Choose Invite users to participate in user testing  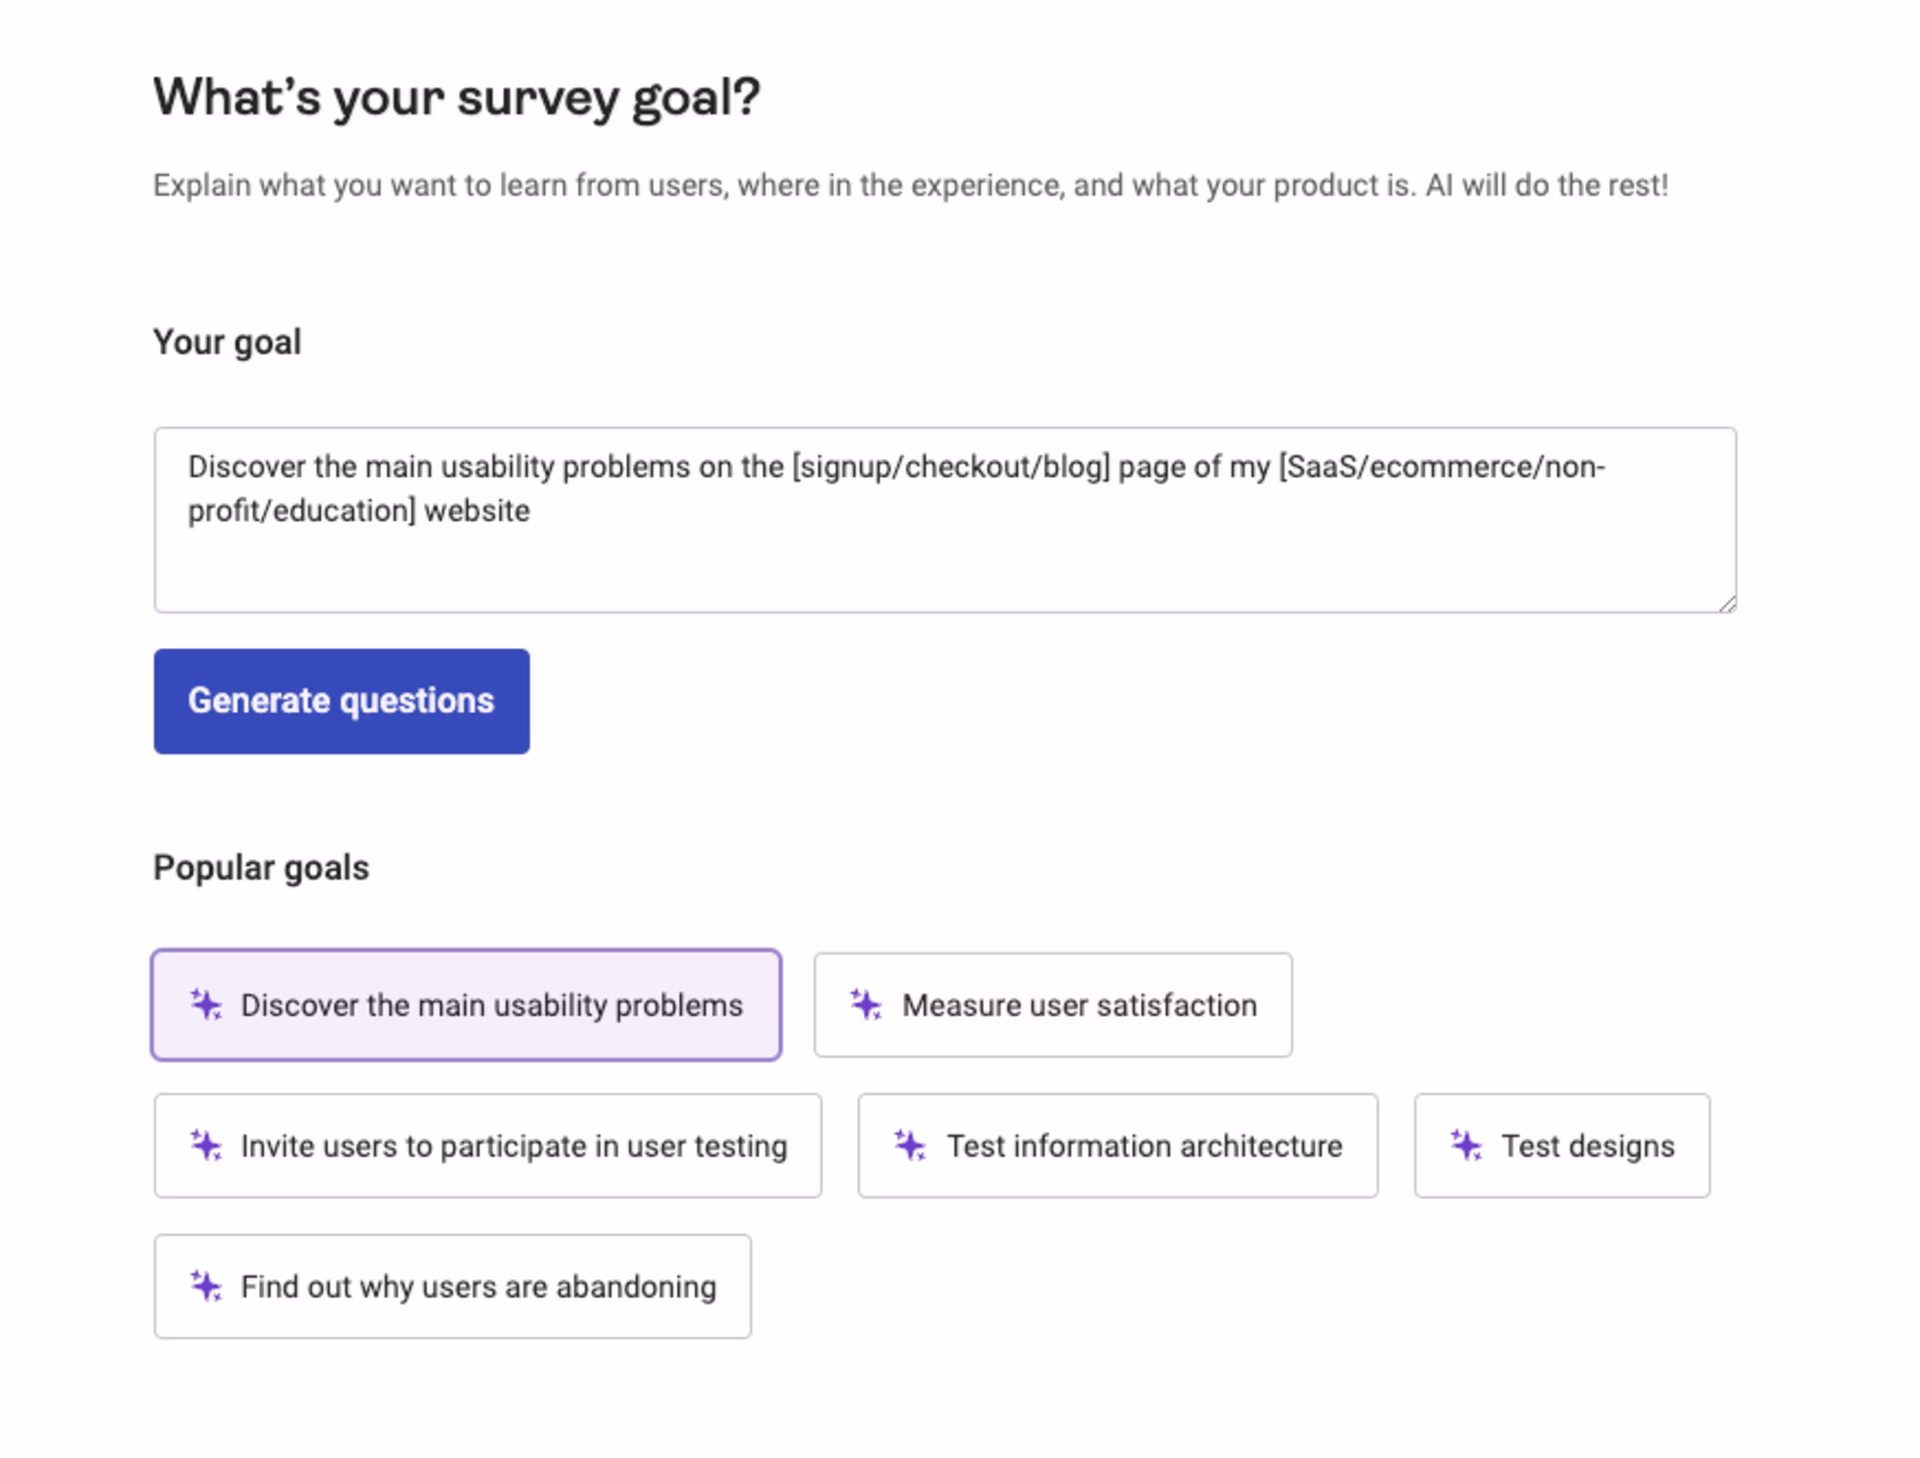pyautogui.click(x=487, y=1146)
